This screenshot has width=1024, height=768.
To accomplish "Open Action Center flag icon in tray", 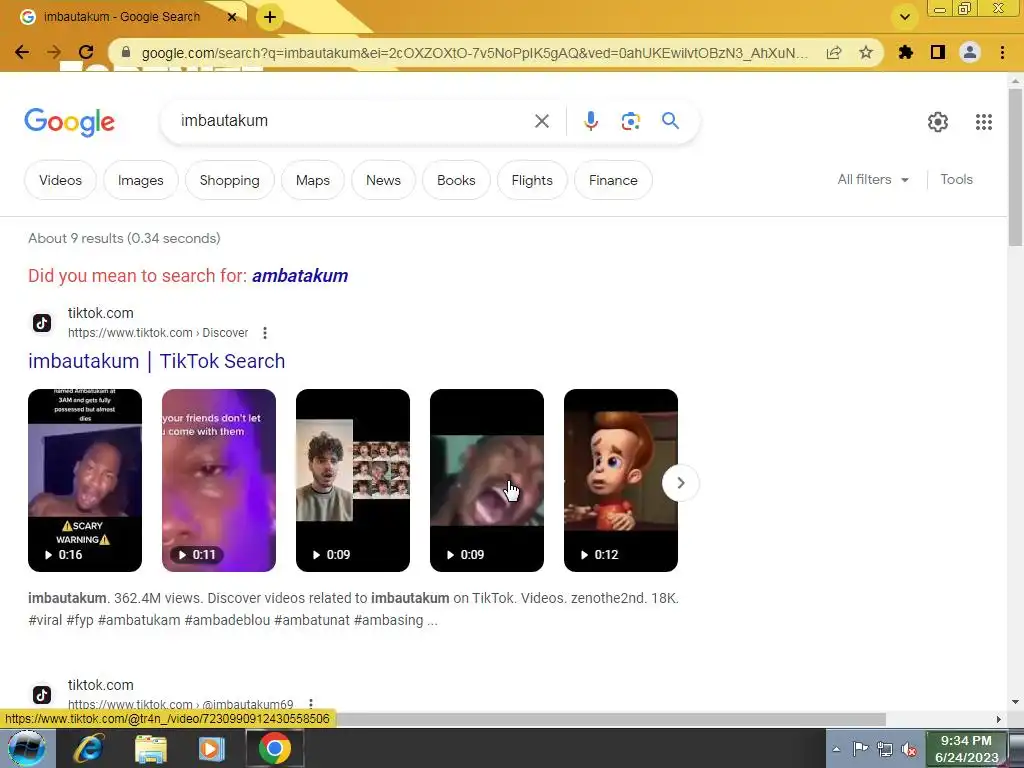I will coord(861,749).
